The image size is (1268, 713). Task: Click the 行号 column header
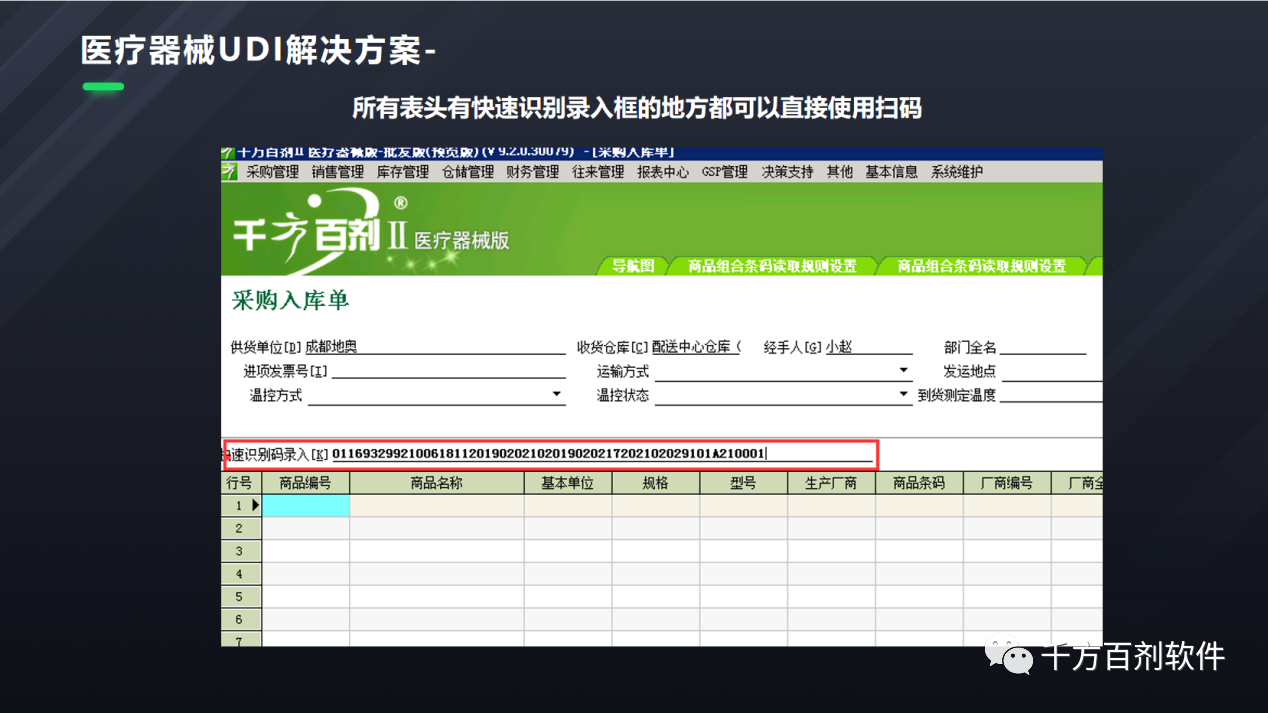click(241, 483)
